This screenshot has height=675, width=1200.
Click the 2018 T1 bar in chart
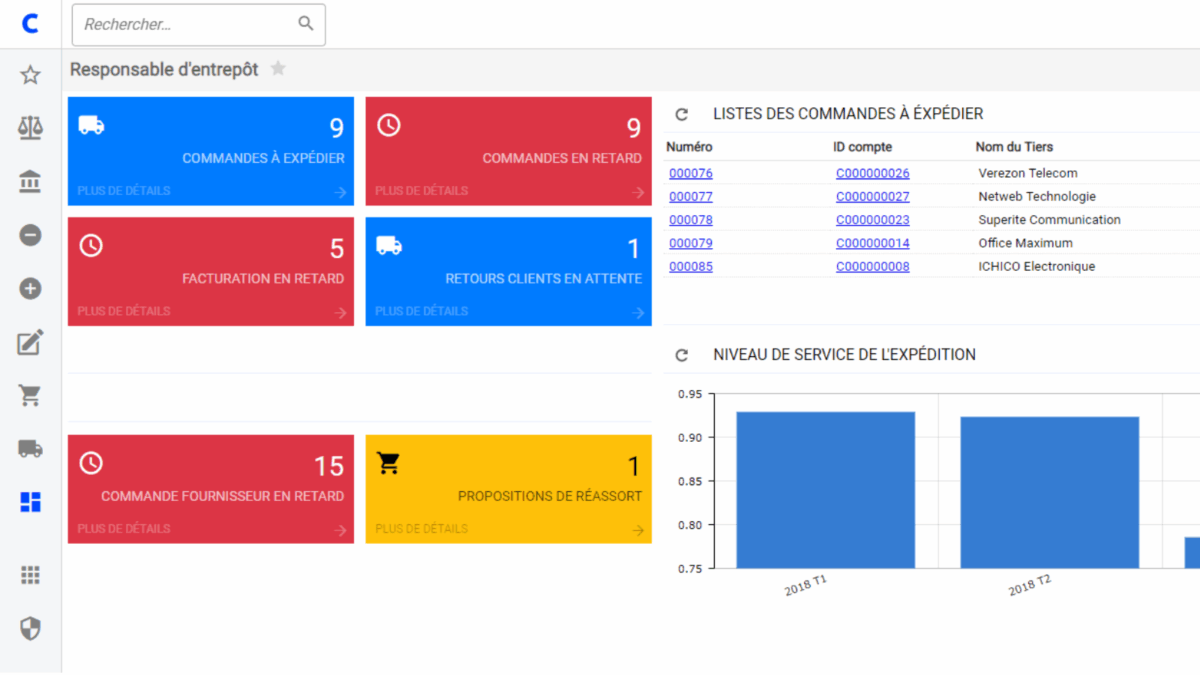click(x=825, y=490)
